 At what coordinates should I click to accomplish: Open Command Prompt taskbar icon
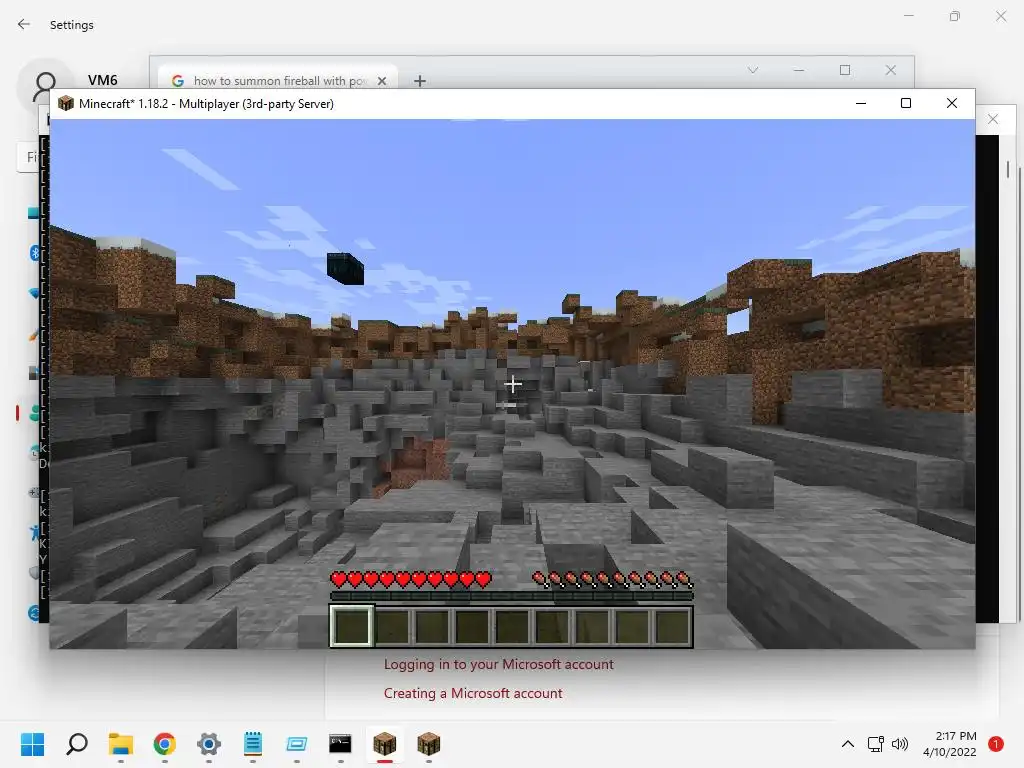(340, 744)
